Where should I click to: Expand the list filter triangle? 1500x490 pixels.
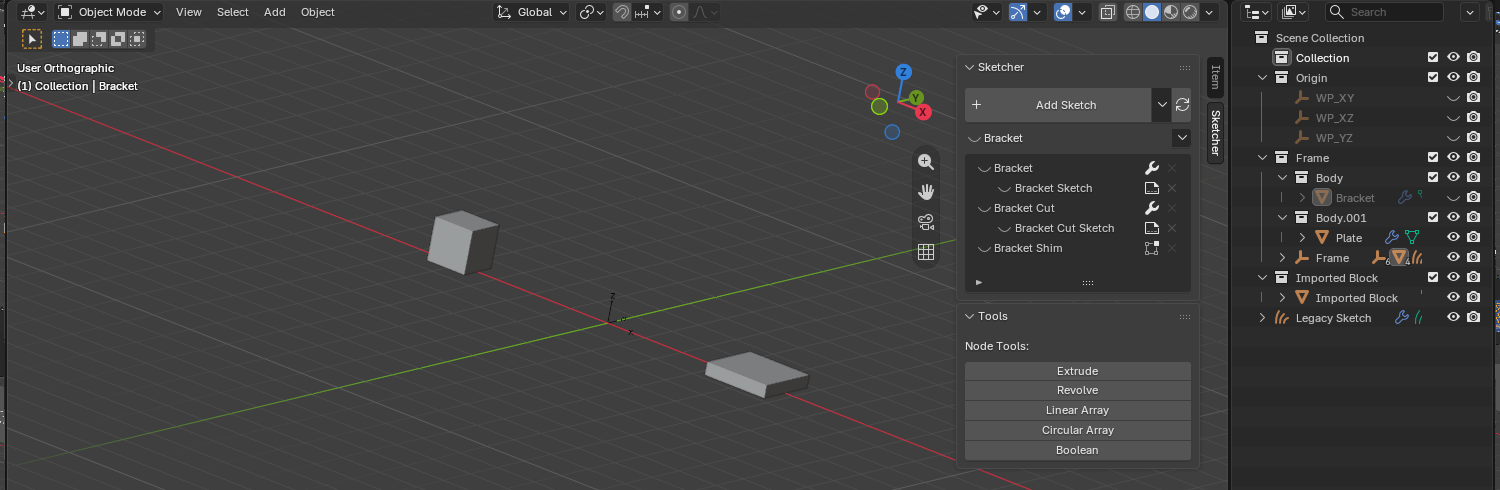979,283
